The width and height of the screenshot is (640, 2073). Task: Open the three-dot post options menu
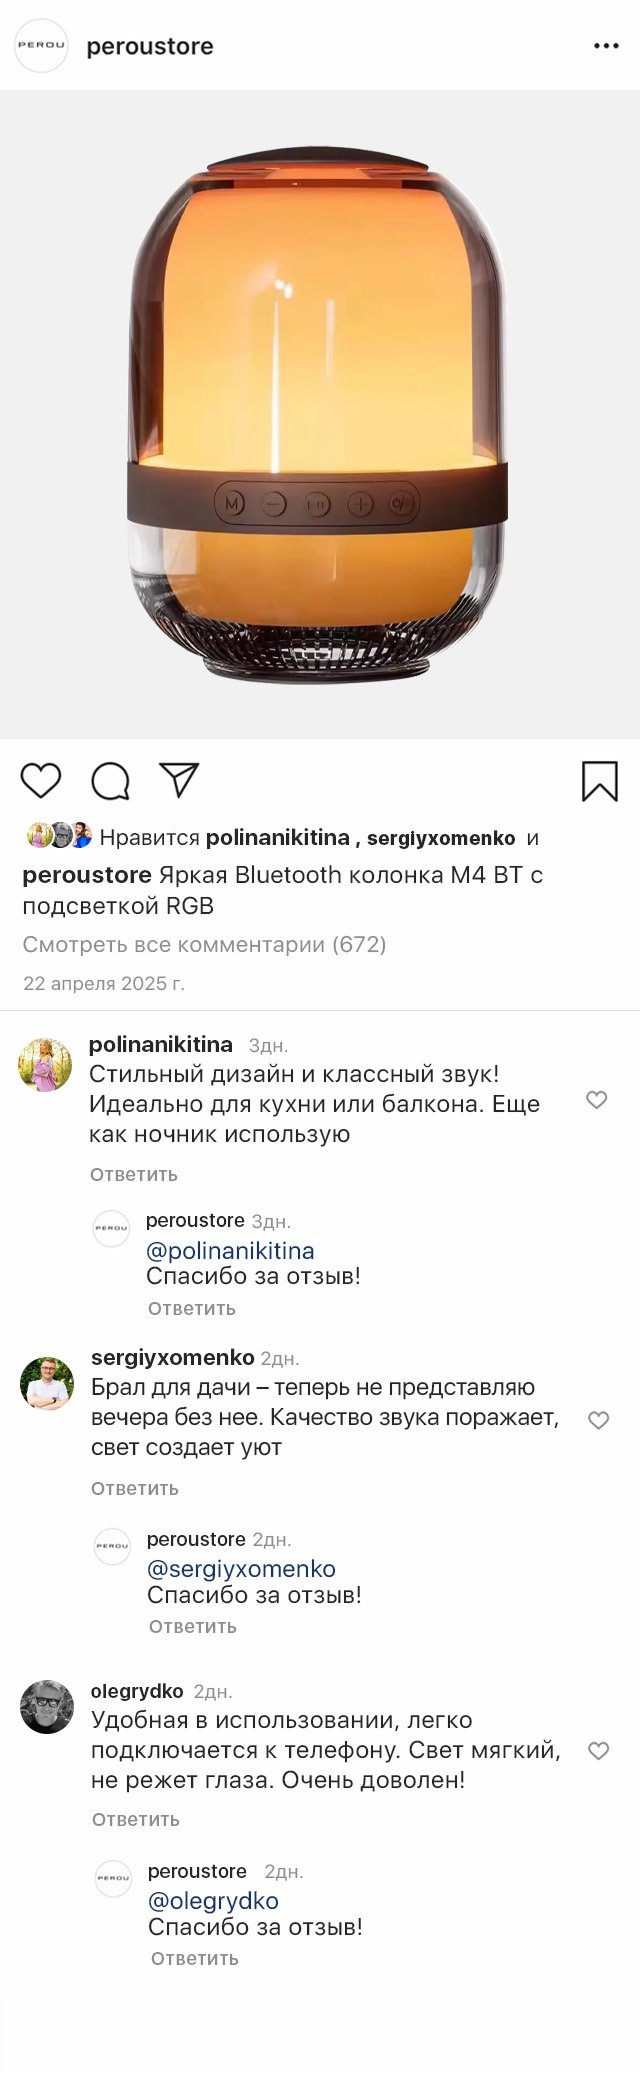point(606,46)
